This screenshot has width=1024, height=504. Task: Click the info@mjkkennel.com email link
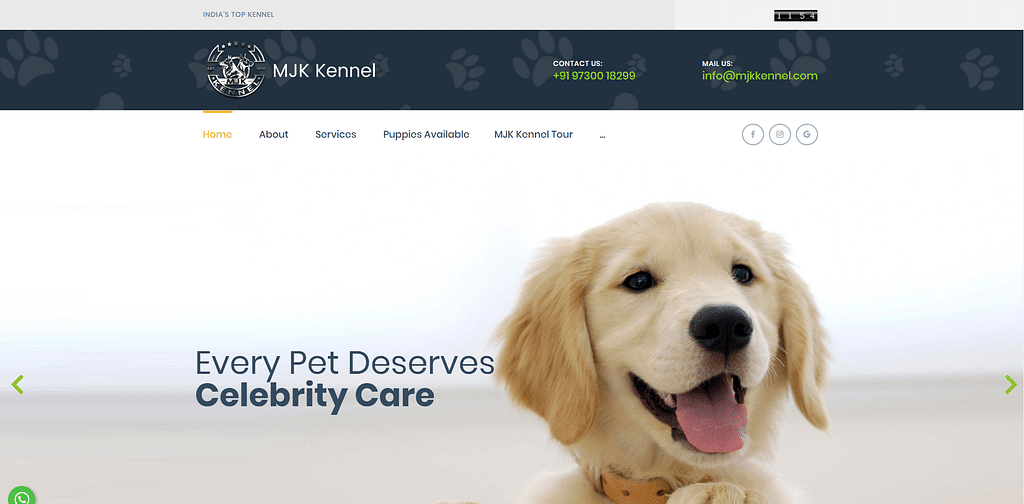(x=760, y=76)
